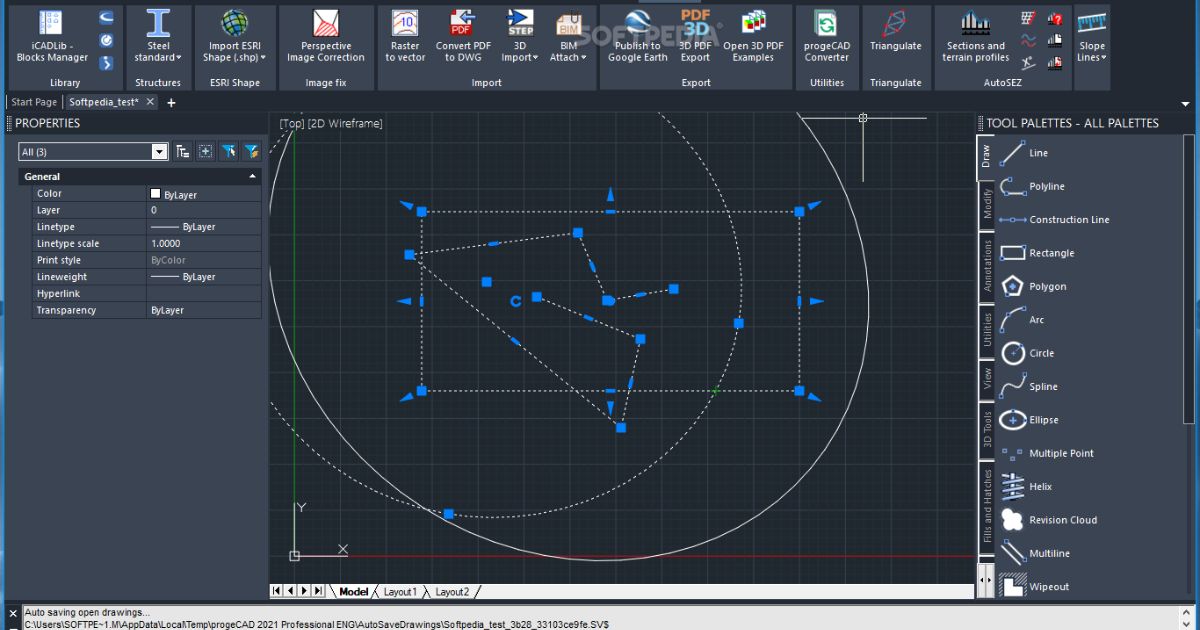Open the Layout2 tab
This screenshot has height=630, width=1200.
pyautogui.click(x=452, y=592)
